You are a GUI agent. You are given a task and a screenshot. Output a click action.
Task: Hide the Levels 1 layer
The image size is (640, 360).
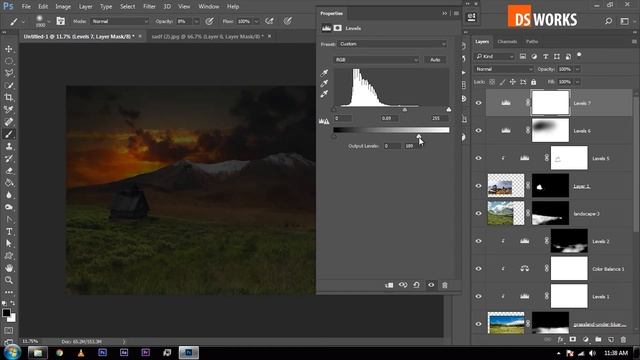478,296
